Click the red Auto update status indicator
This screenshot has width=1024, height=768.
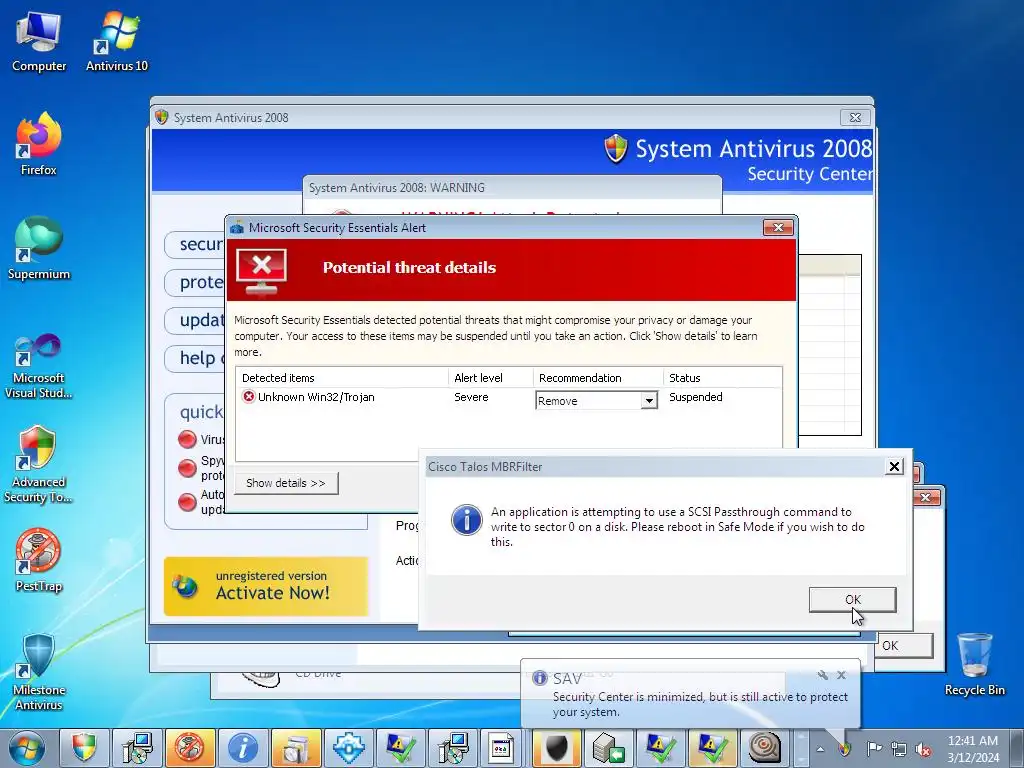pos(187,502)
